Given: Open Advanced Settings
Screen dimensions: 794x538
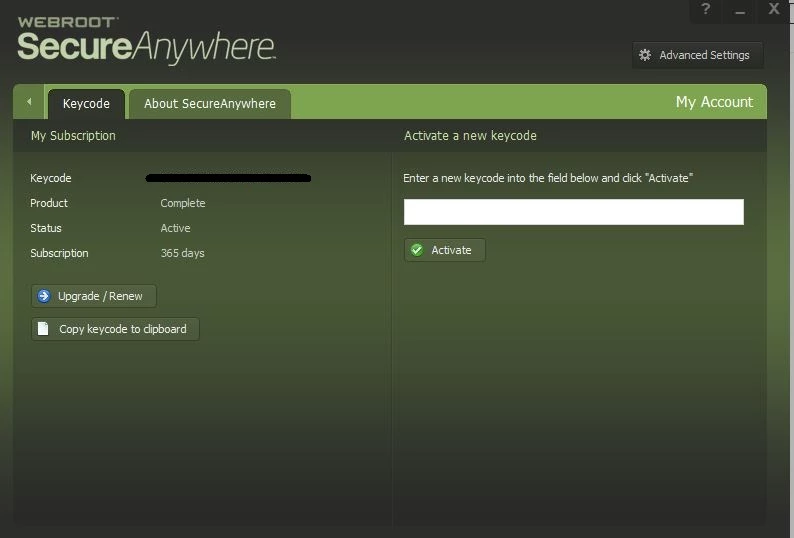Looking at the screenshot, I should pos(697,55).
